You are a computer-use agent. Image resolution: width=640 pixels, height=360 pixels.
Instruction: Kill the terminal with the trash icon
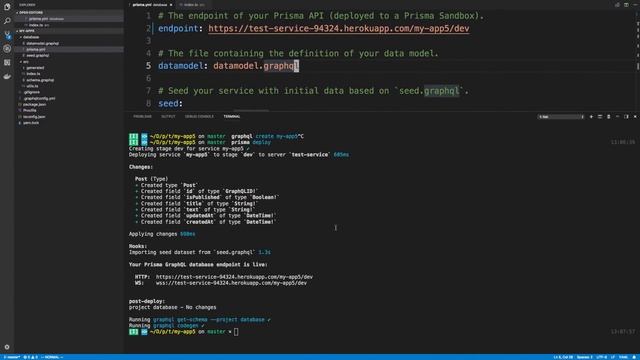tap(609, 117)
